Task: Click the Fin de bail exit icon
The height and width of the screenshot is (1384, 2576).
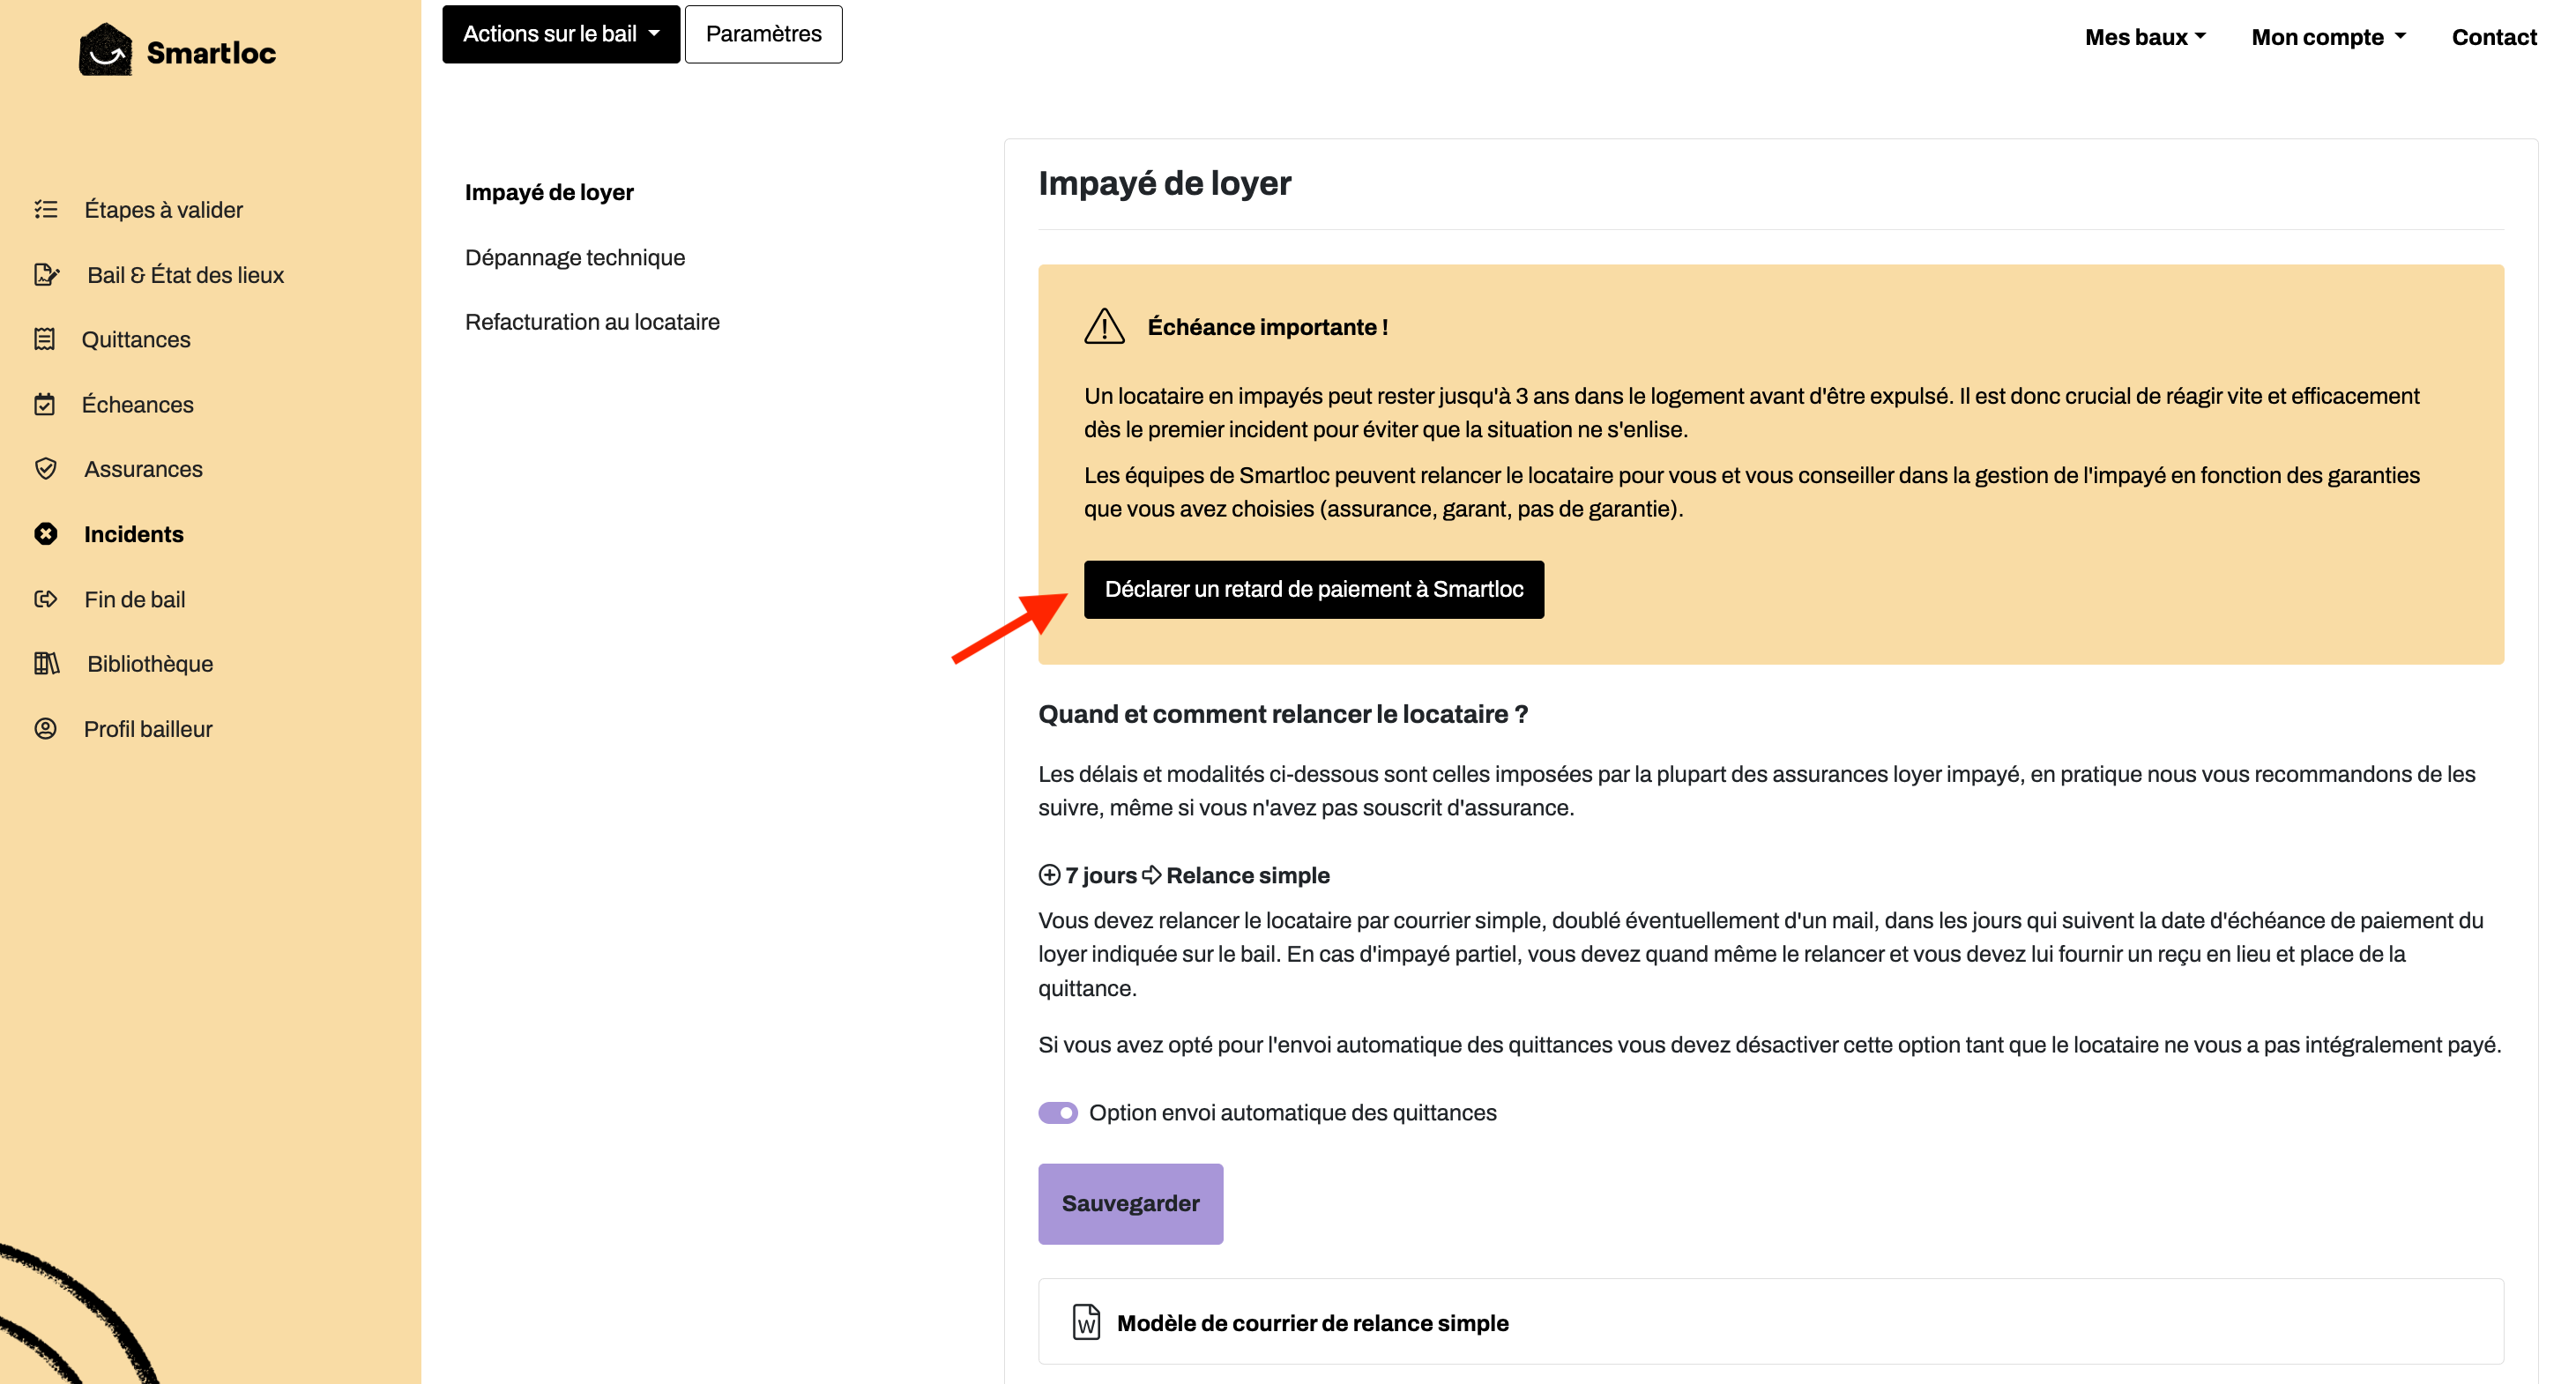Action: [x=46, y=599]
